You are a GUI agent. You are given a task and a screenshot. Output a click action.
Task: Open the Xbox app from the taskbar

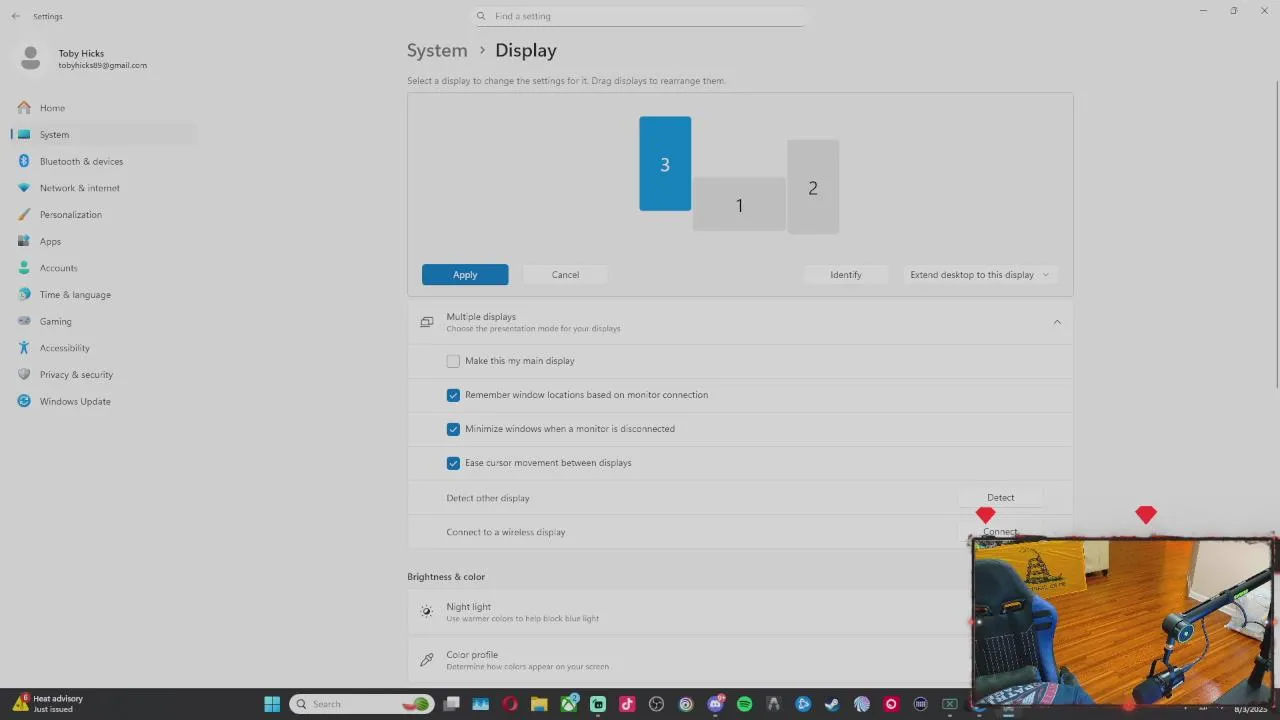point(568,704)
